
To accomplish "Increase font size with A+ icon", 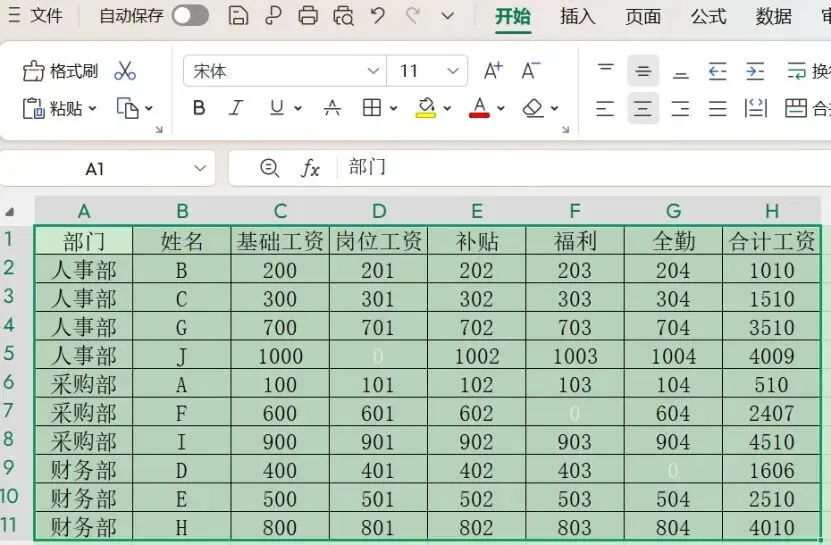I will [493, 71].
